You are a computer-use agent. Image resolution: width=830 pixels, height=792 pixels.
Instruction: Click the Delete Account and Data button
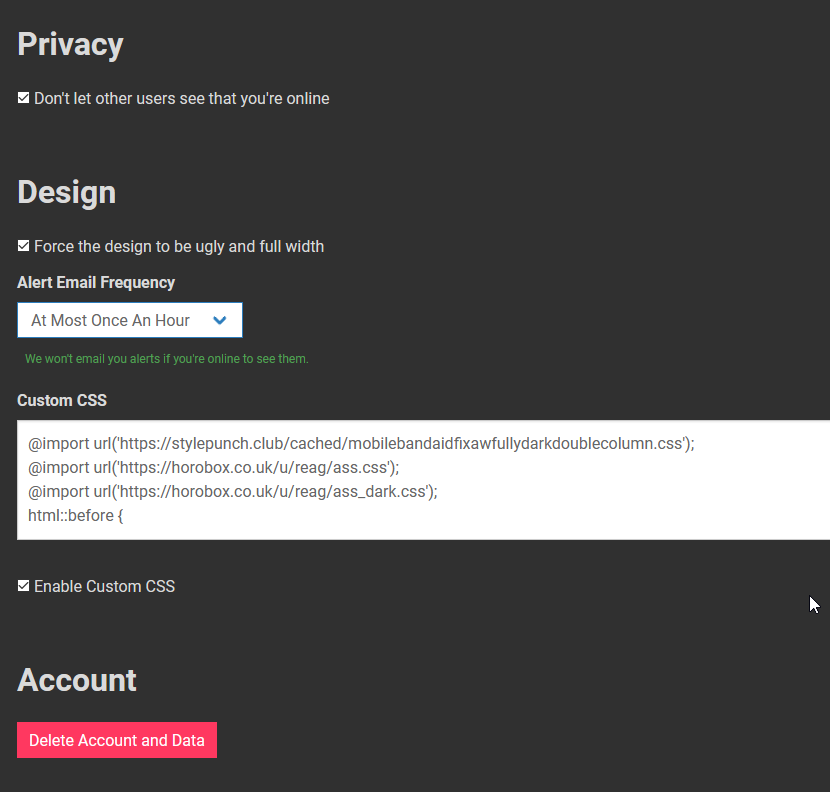(x=117, y=740)
